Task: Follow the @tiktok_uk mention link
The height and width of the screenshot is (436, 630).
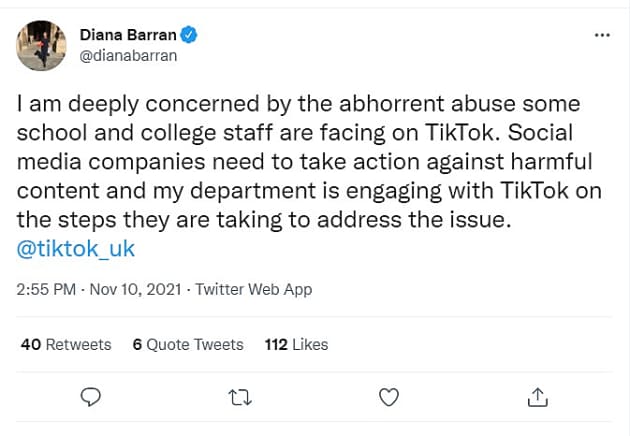Action: (x=74, y=248)
